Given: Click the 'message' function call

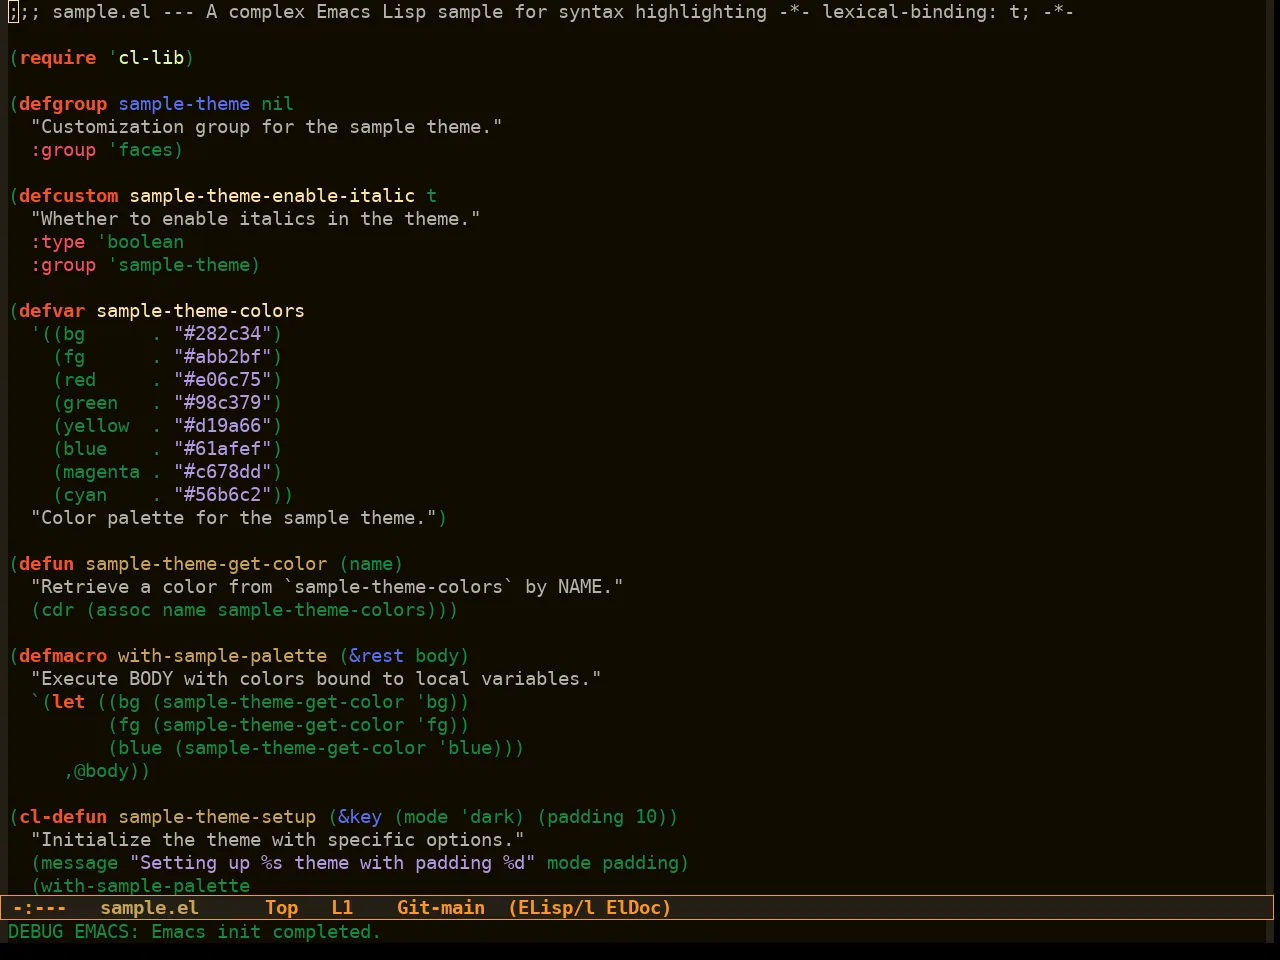Looking at the screenshot, I should coord(80,863).
